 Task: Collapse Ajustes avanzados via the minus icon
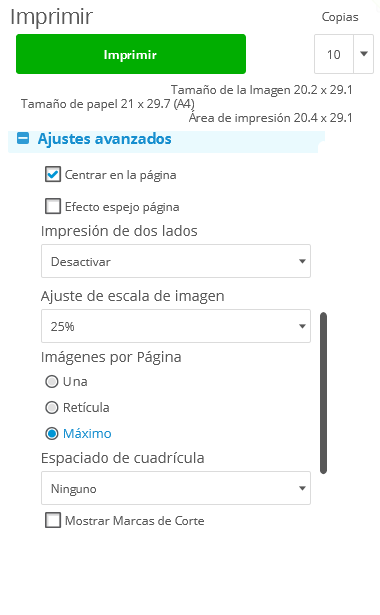click(x=23, y=138)
